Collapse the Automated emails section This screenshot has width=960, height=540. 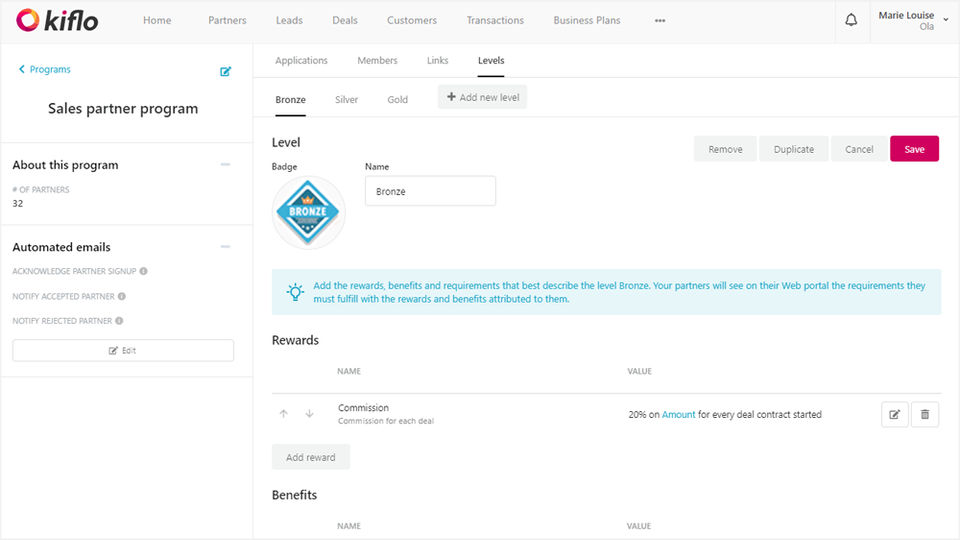click(225, 247)
